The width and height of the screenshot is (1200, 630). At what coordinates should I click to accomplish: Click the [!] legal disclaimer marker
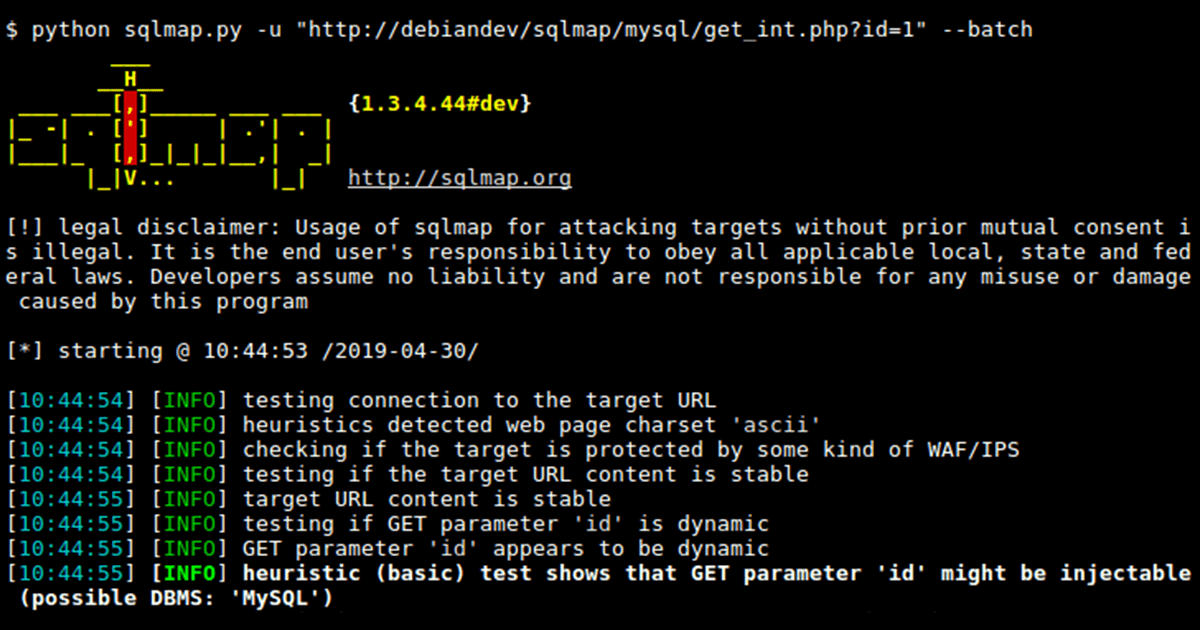click(x=19, y=227)
